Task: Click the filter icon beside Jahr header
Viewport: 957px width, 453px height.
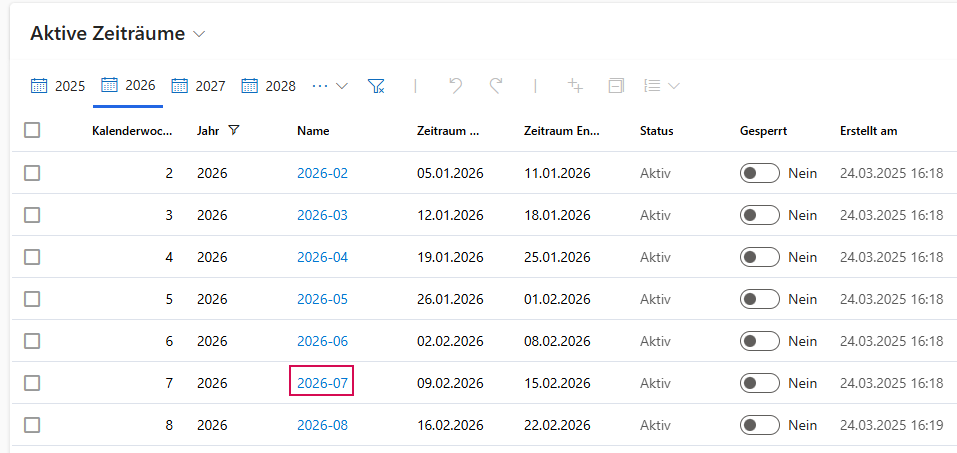Action: [234, 130]
